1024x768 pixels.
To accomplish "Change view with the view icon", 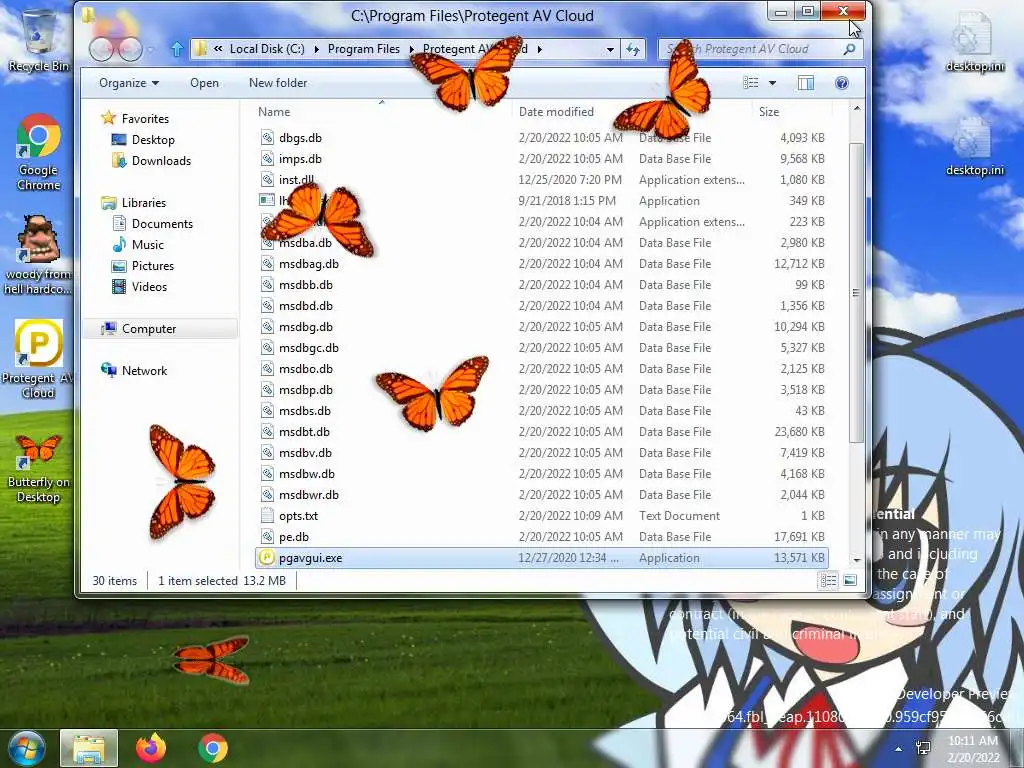I will (751, 83).
